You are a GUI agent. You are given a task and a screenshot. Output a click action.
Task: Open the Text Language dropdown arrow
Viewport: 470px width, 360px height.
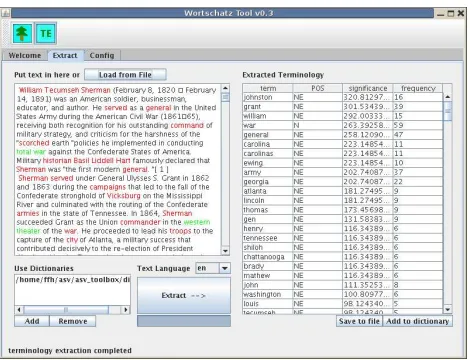coord(225,268)
